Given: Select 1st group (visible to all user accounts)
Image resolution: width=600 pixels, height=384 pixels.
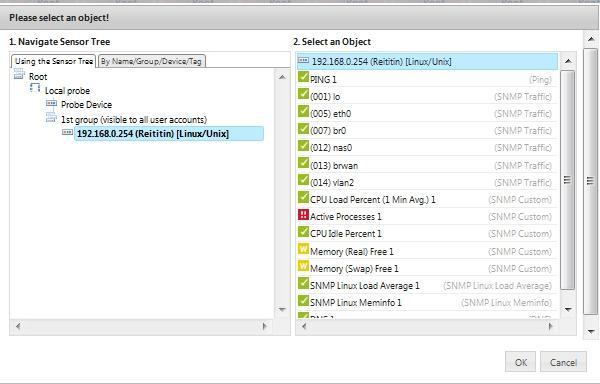Looking at the screenshot, I should (134, 120).
